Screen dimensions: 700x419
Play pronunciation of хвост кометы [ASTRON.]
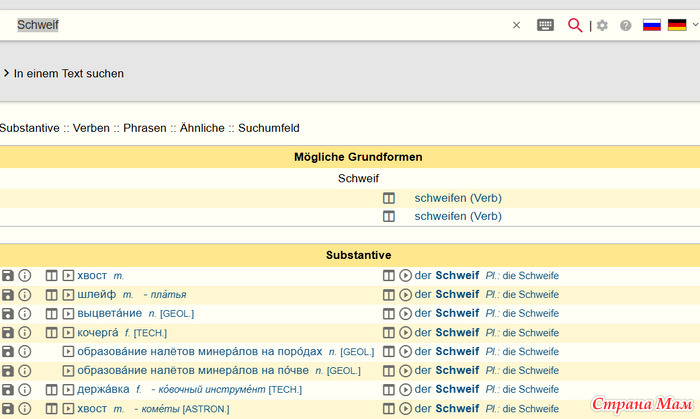click(x=68, y=408)
